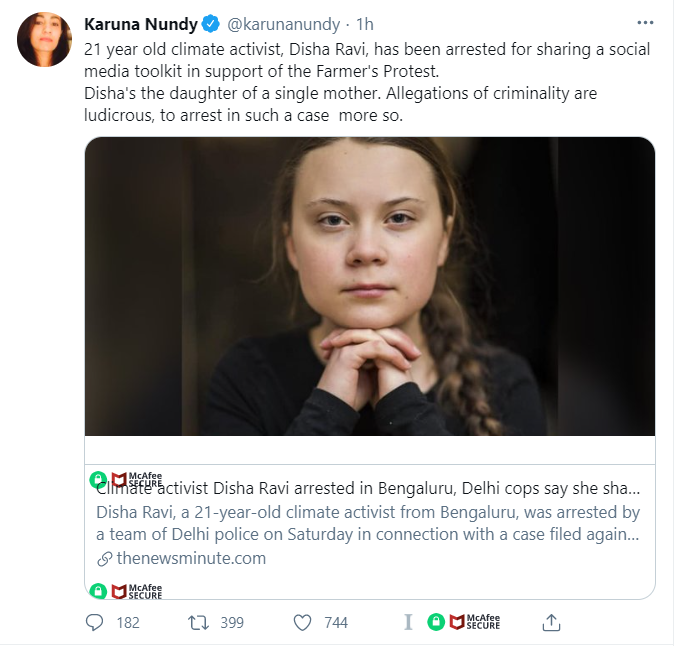Like the tweet with heart icon

click(x=303, y=622)
